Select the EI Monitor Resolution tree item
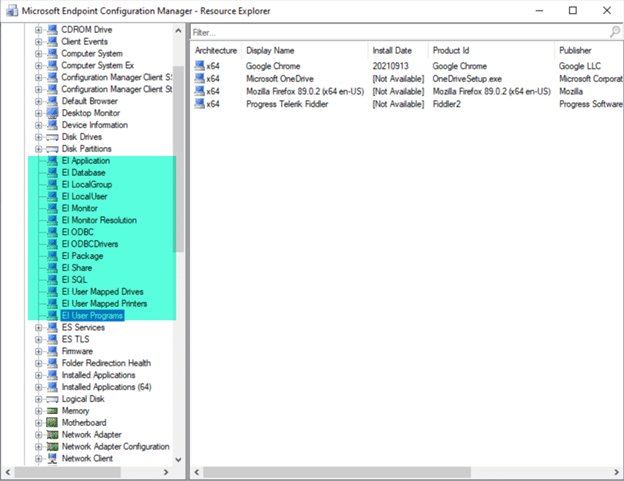This screenshot has height=481, width=624. tap(99, 220)
